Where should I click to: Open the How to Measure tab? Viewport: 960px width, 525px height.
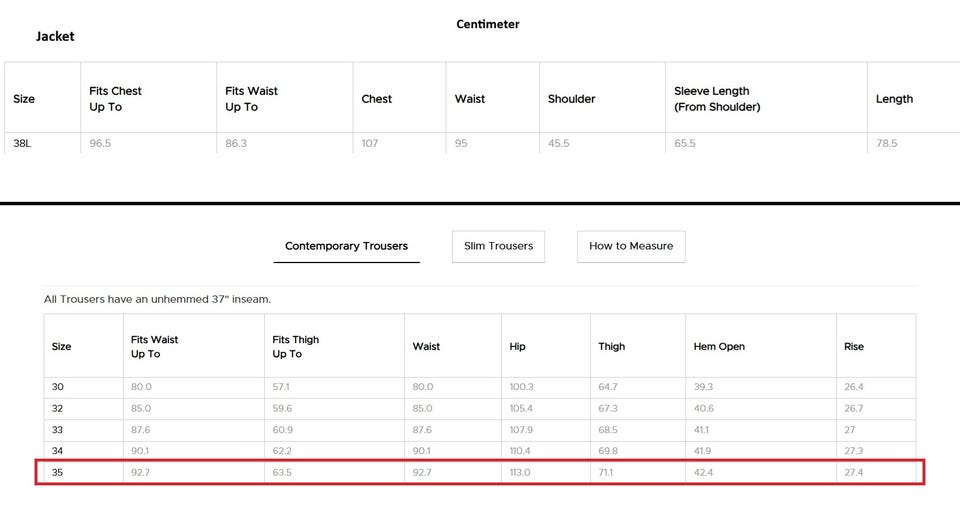(631, 246)
